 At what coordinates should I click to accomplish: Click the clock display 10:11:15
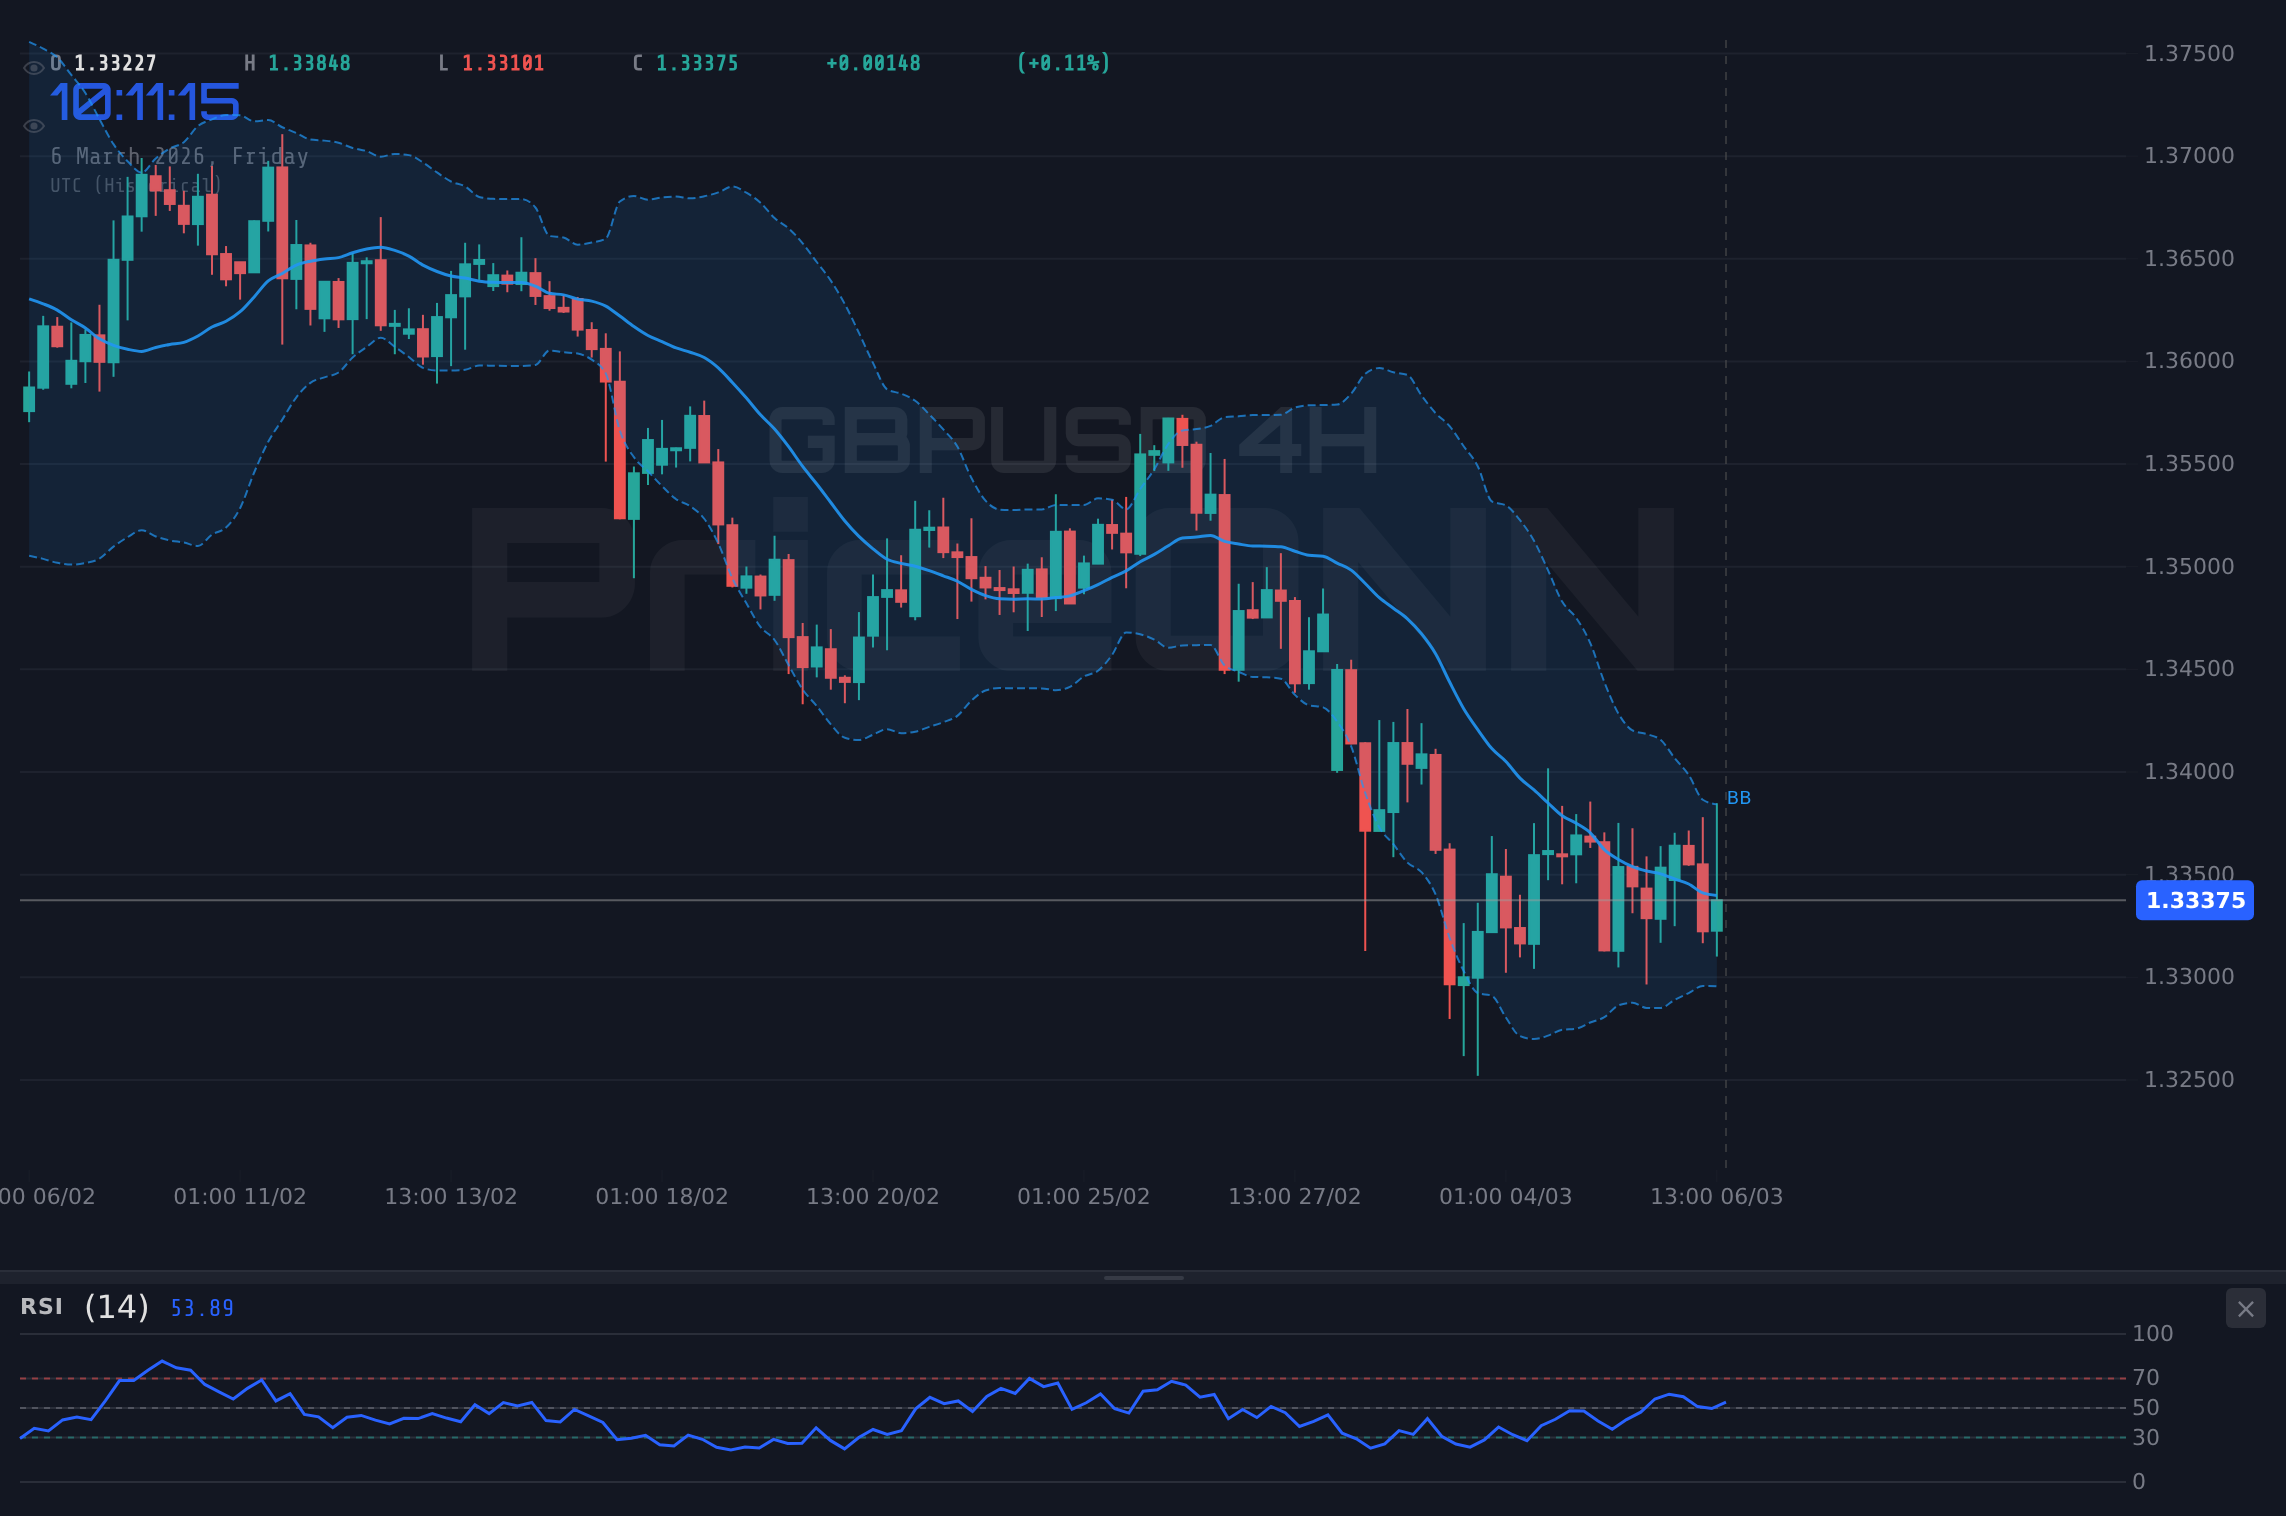click(x=145, y=103)
